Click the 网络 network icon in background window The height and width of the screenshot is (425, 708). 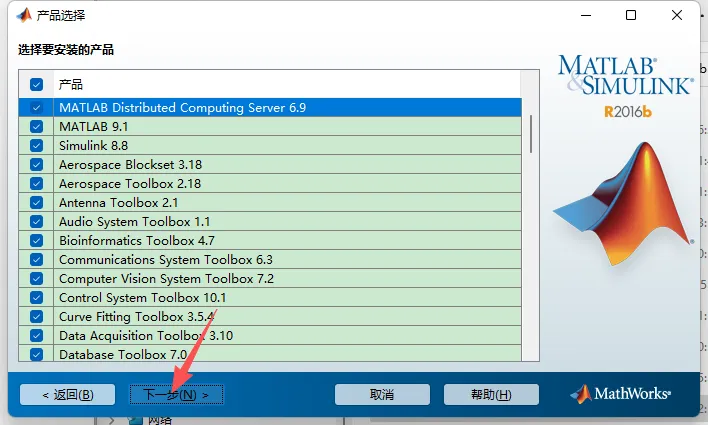(x=135, y=421)
